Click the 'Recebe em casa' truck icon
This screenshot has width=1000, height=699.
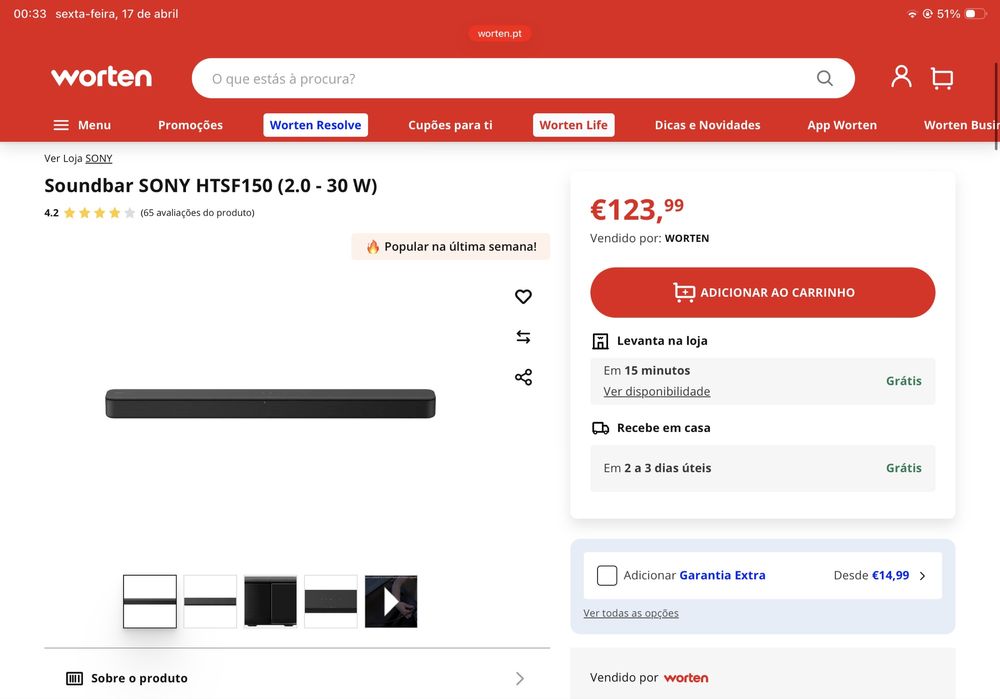pos(600,428)
